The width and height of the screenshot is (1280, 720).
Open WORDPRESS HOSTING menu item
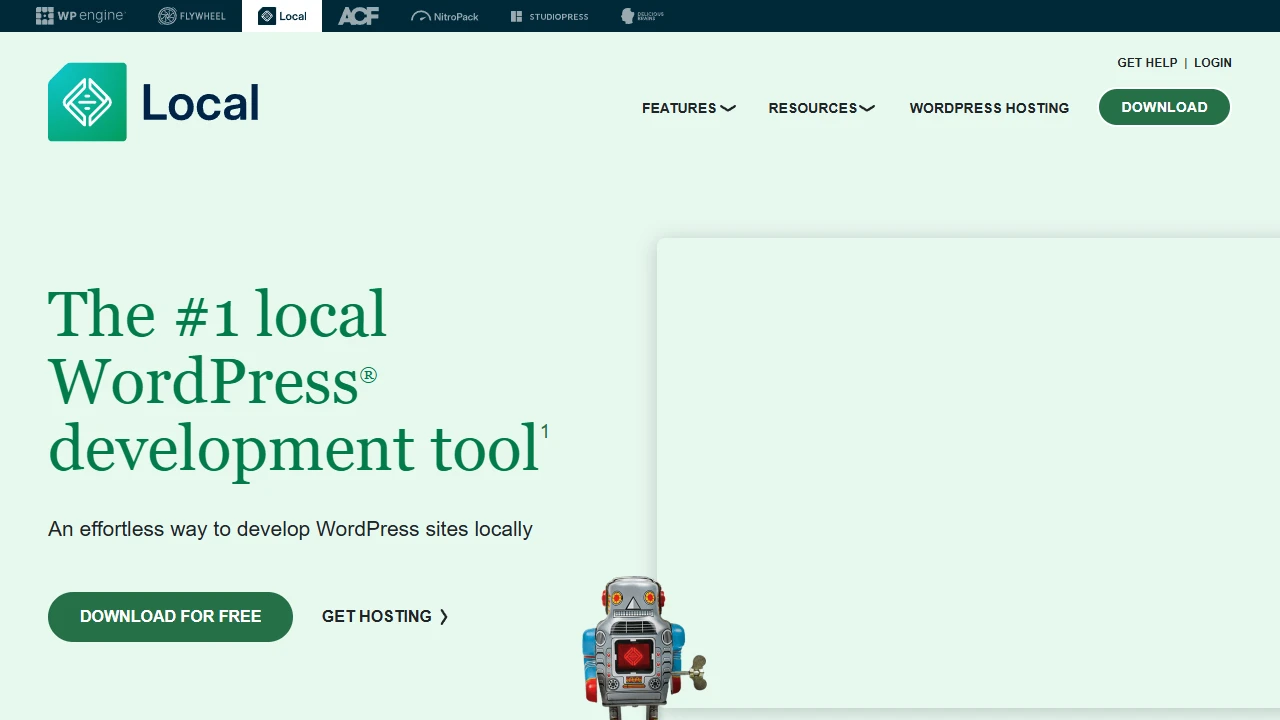click(x=989, y=108)
